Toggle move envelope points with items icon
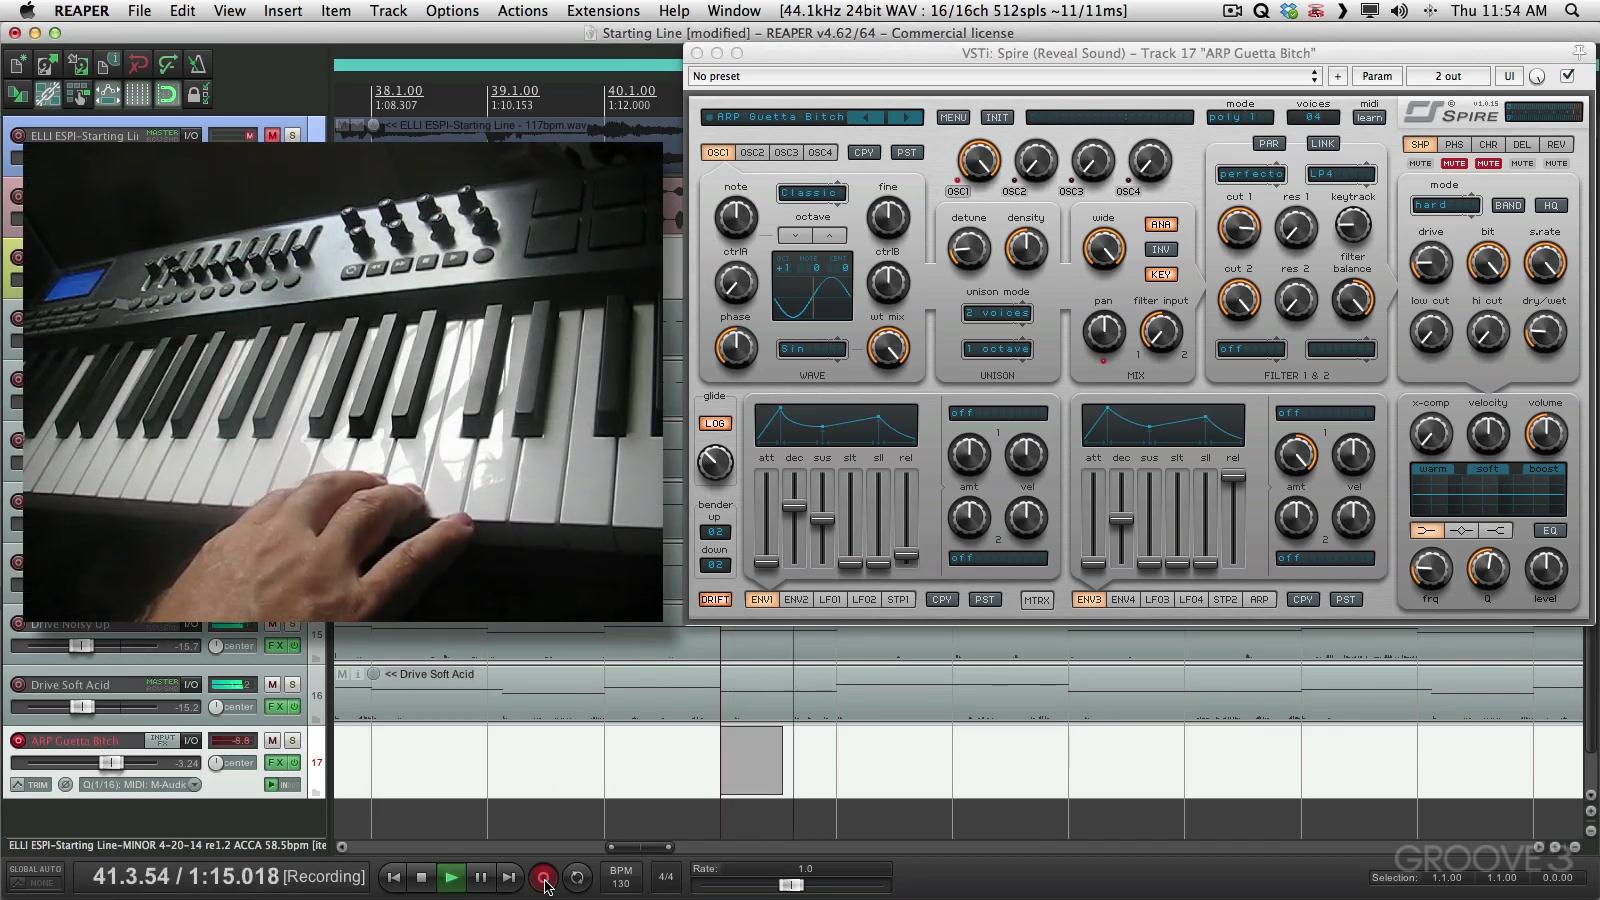1600x900 pixels. tap(108, 95)
